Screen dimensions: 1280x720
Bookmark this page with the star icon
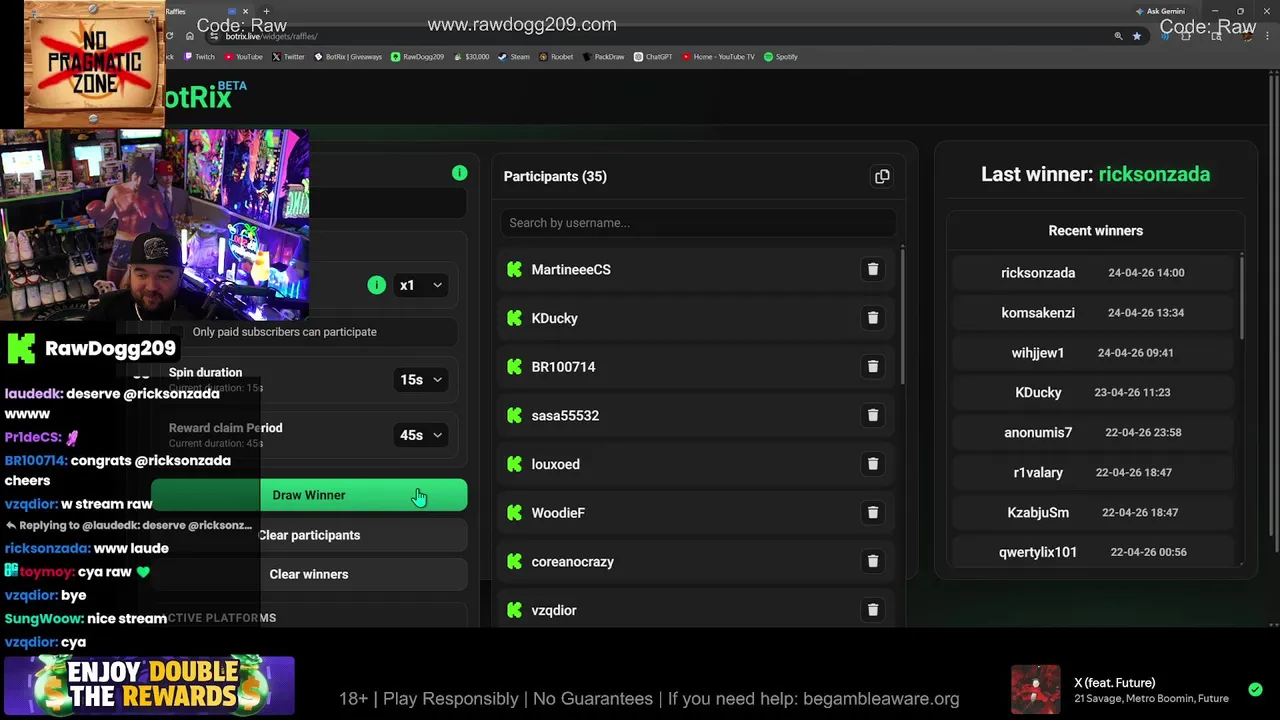1137,36
